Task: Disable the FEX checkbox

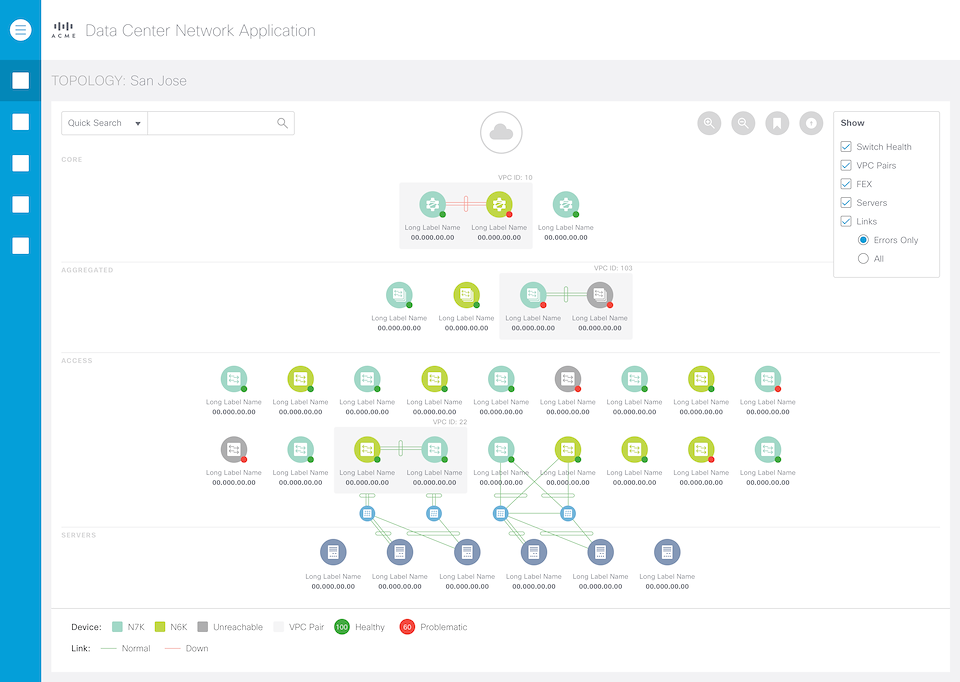Action: pos(846,184)
